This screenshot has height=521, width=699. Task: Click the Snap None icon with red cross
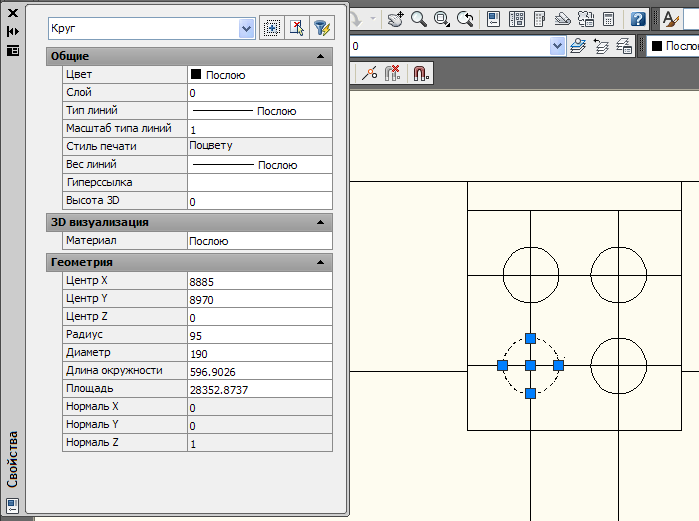pos(392,73)
